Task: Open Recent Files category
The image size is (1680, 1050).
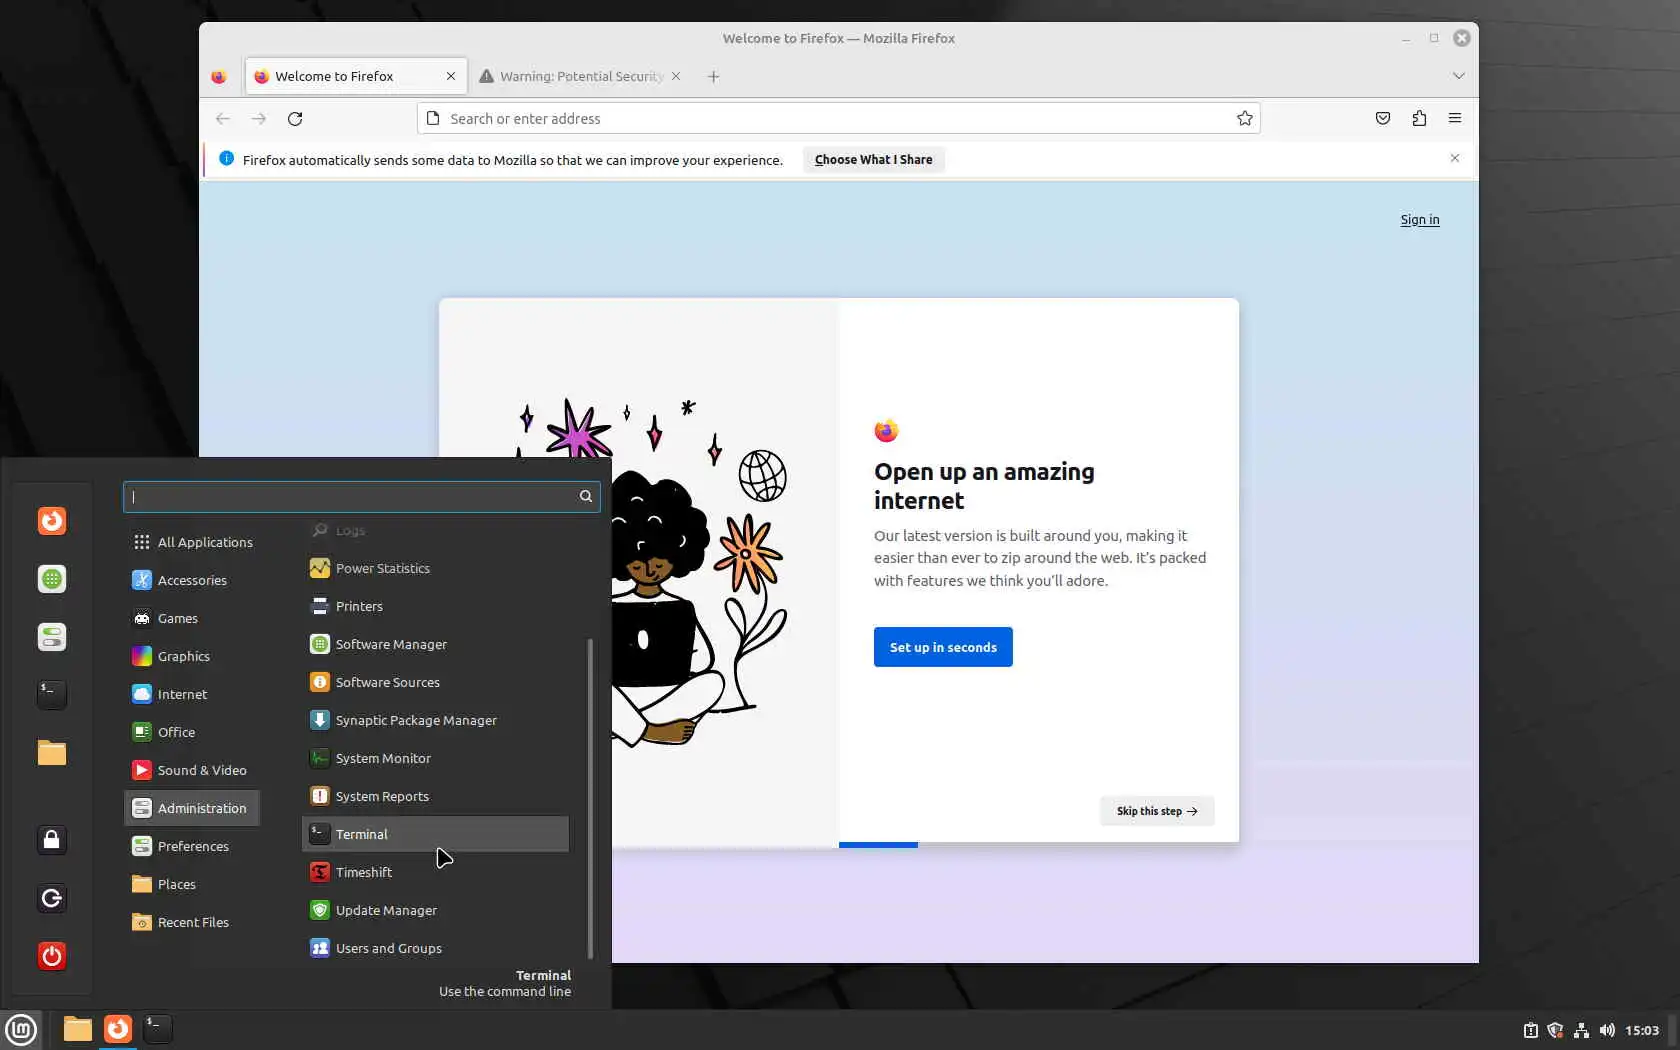Action: click(192, 922)
